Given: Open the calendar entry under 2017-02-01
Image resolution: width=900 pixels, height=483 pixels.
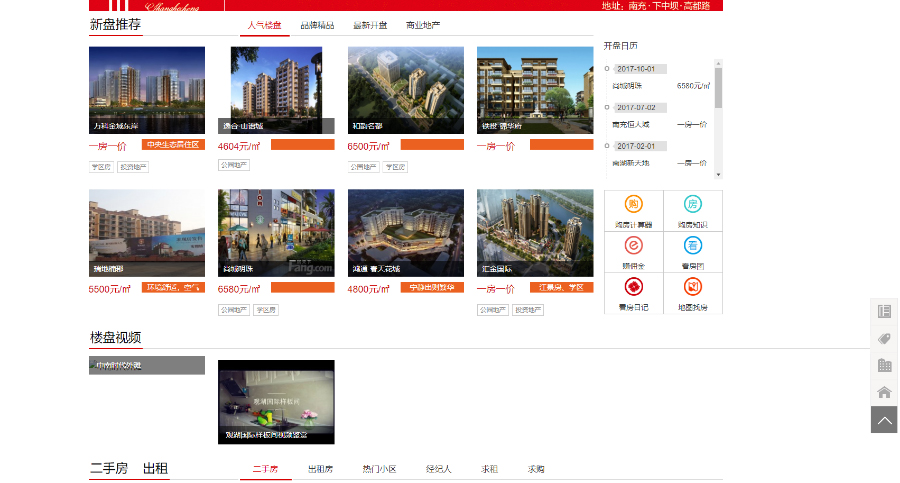Looking at the screenshot, I should click(x=631, y=164).
